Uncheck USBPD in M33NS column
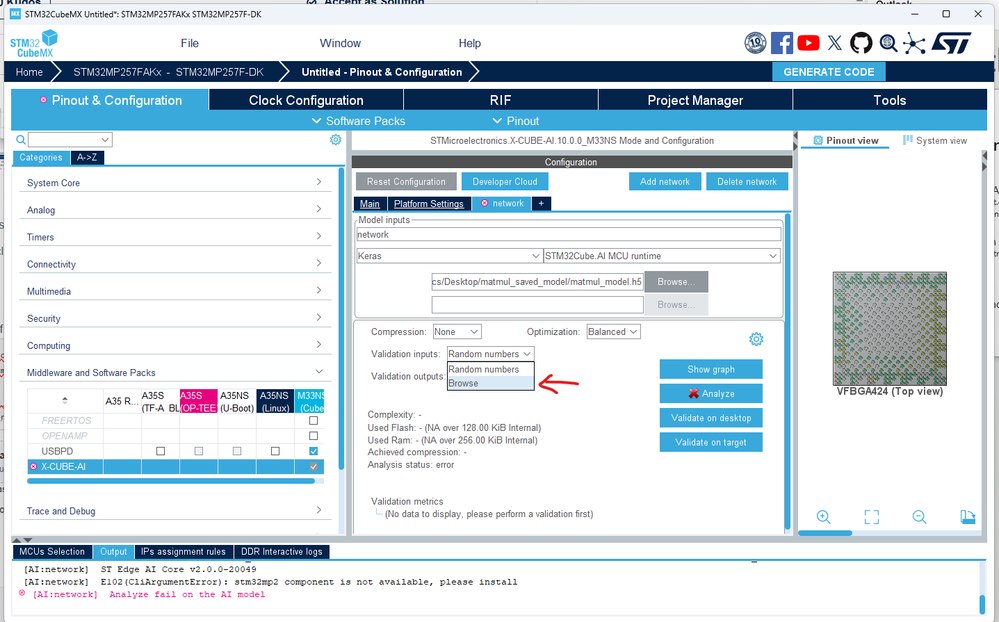The height and width of the screenshot is (622, 999). 313,451
